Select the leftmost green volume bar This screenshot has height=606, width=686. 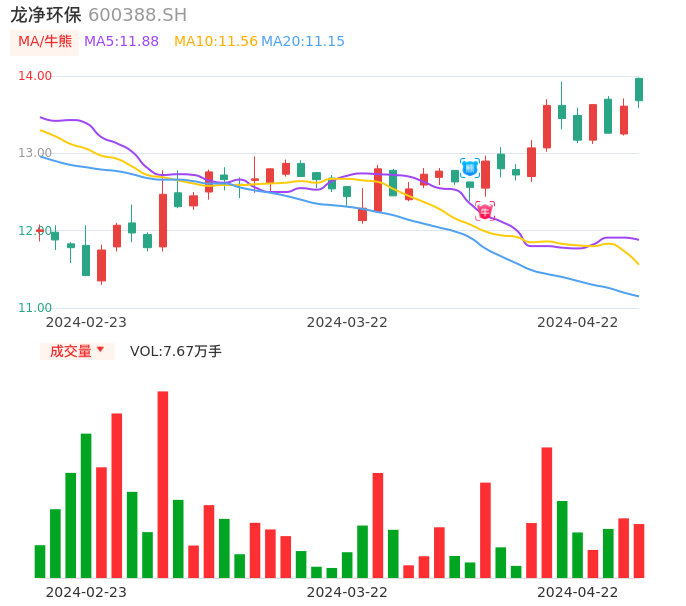coord(40,561)
